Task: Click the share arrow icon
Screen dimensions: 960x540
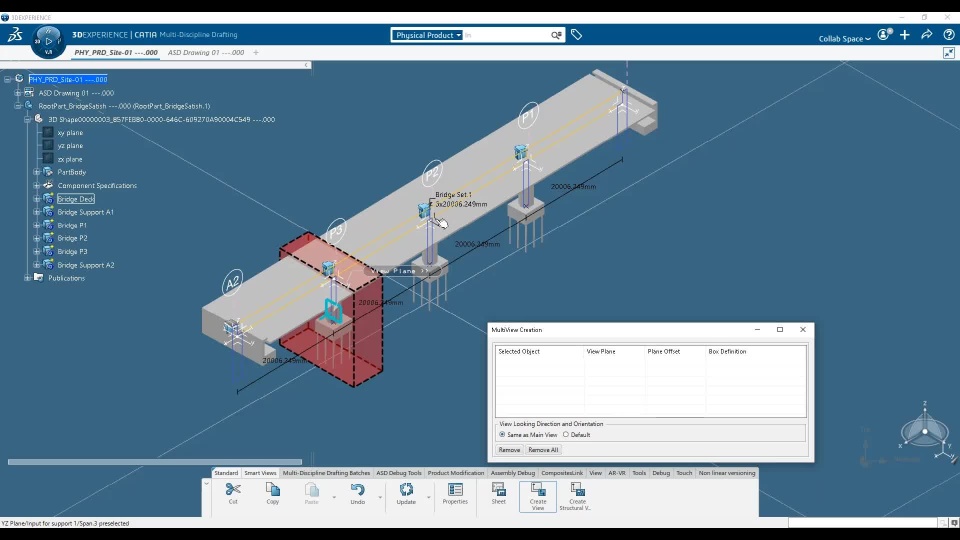Action: (926, 35)
